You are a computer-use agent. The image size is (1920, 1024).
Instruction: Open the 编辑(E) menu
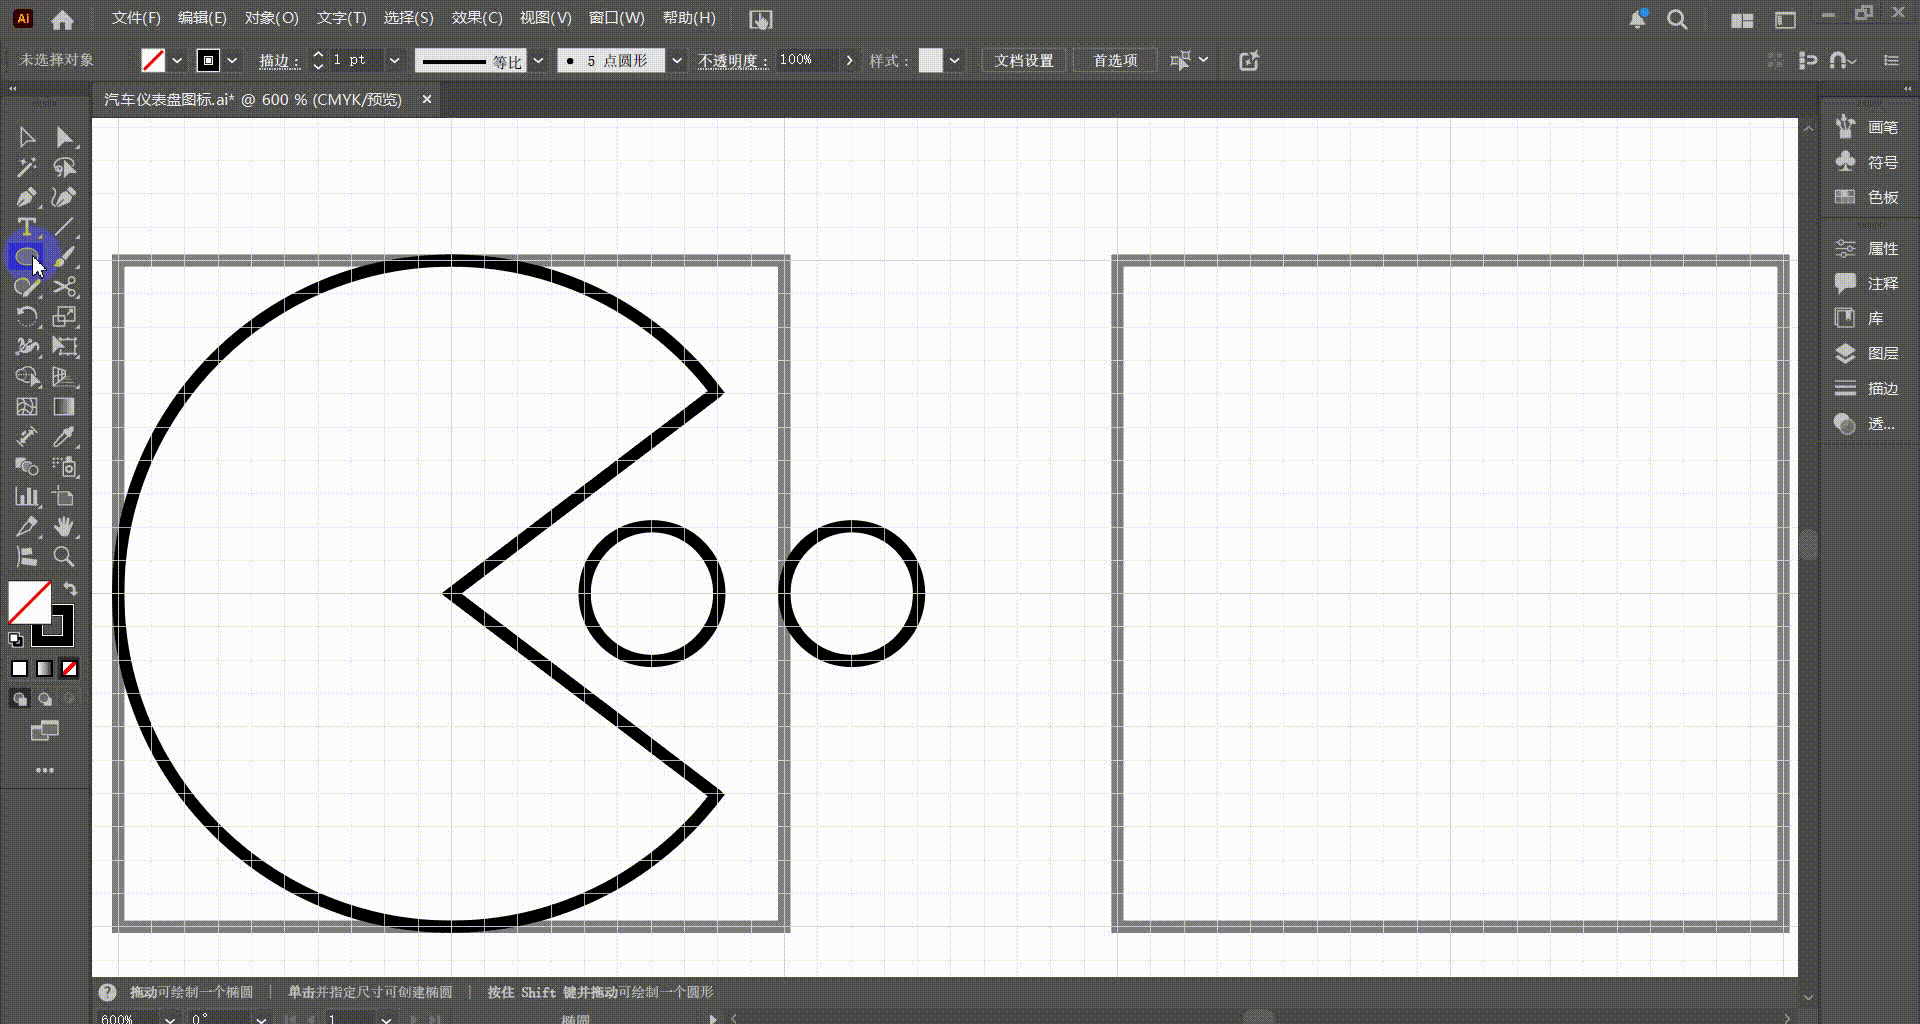(x=202, y=18)
